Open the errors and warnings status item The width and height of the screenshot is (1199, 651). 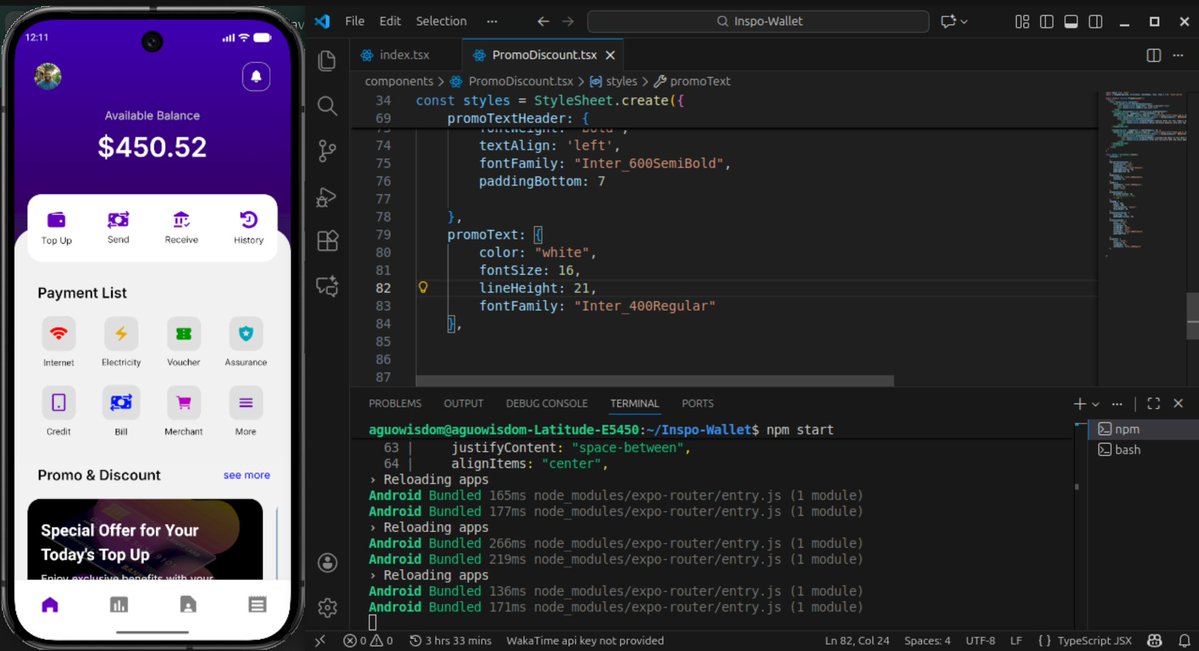point(368,641)
